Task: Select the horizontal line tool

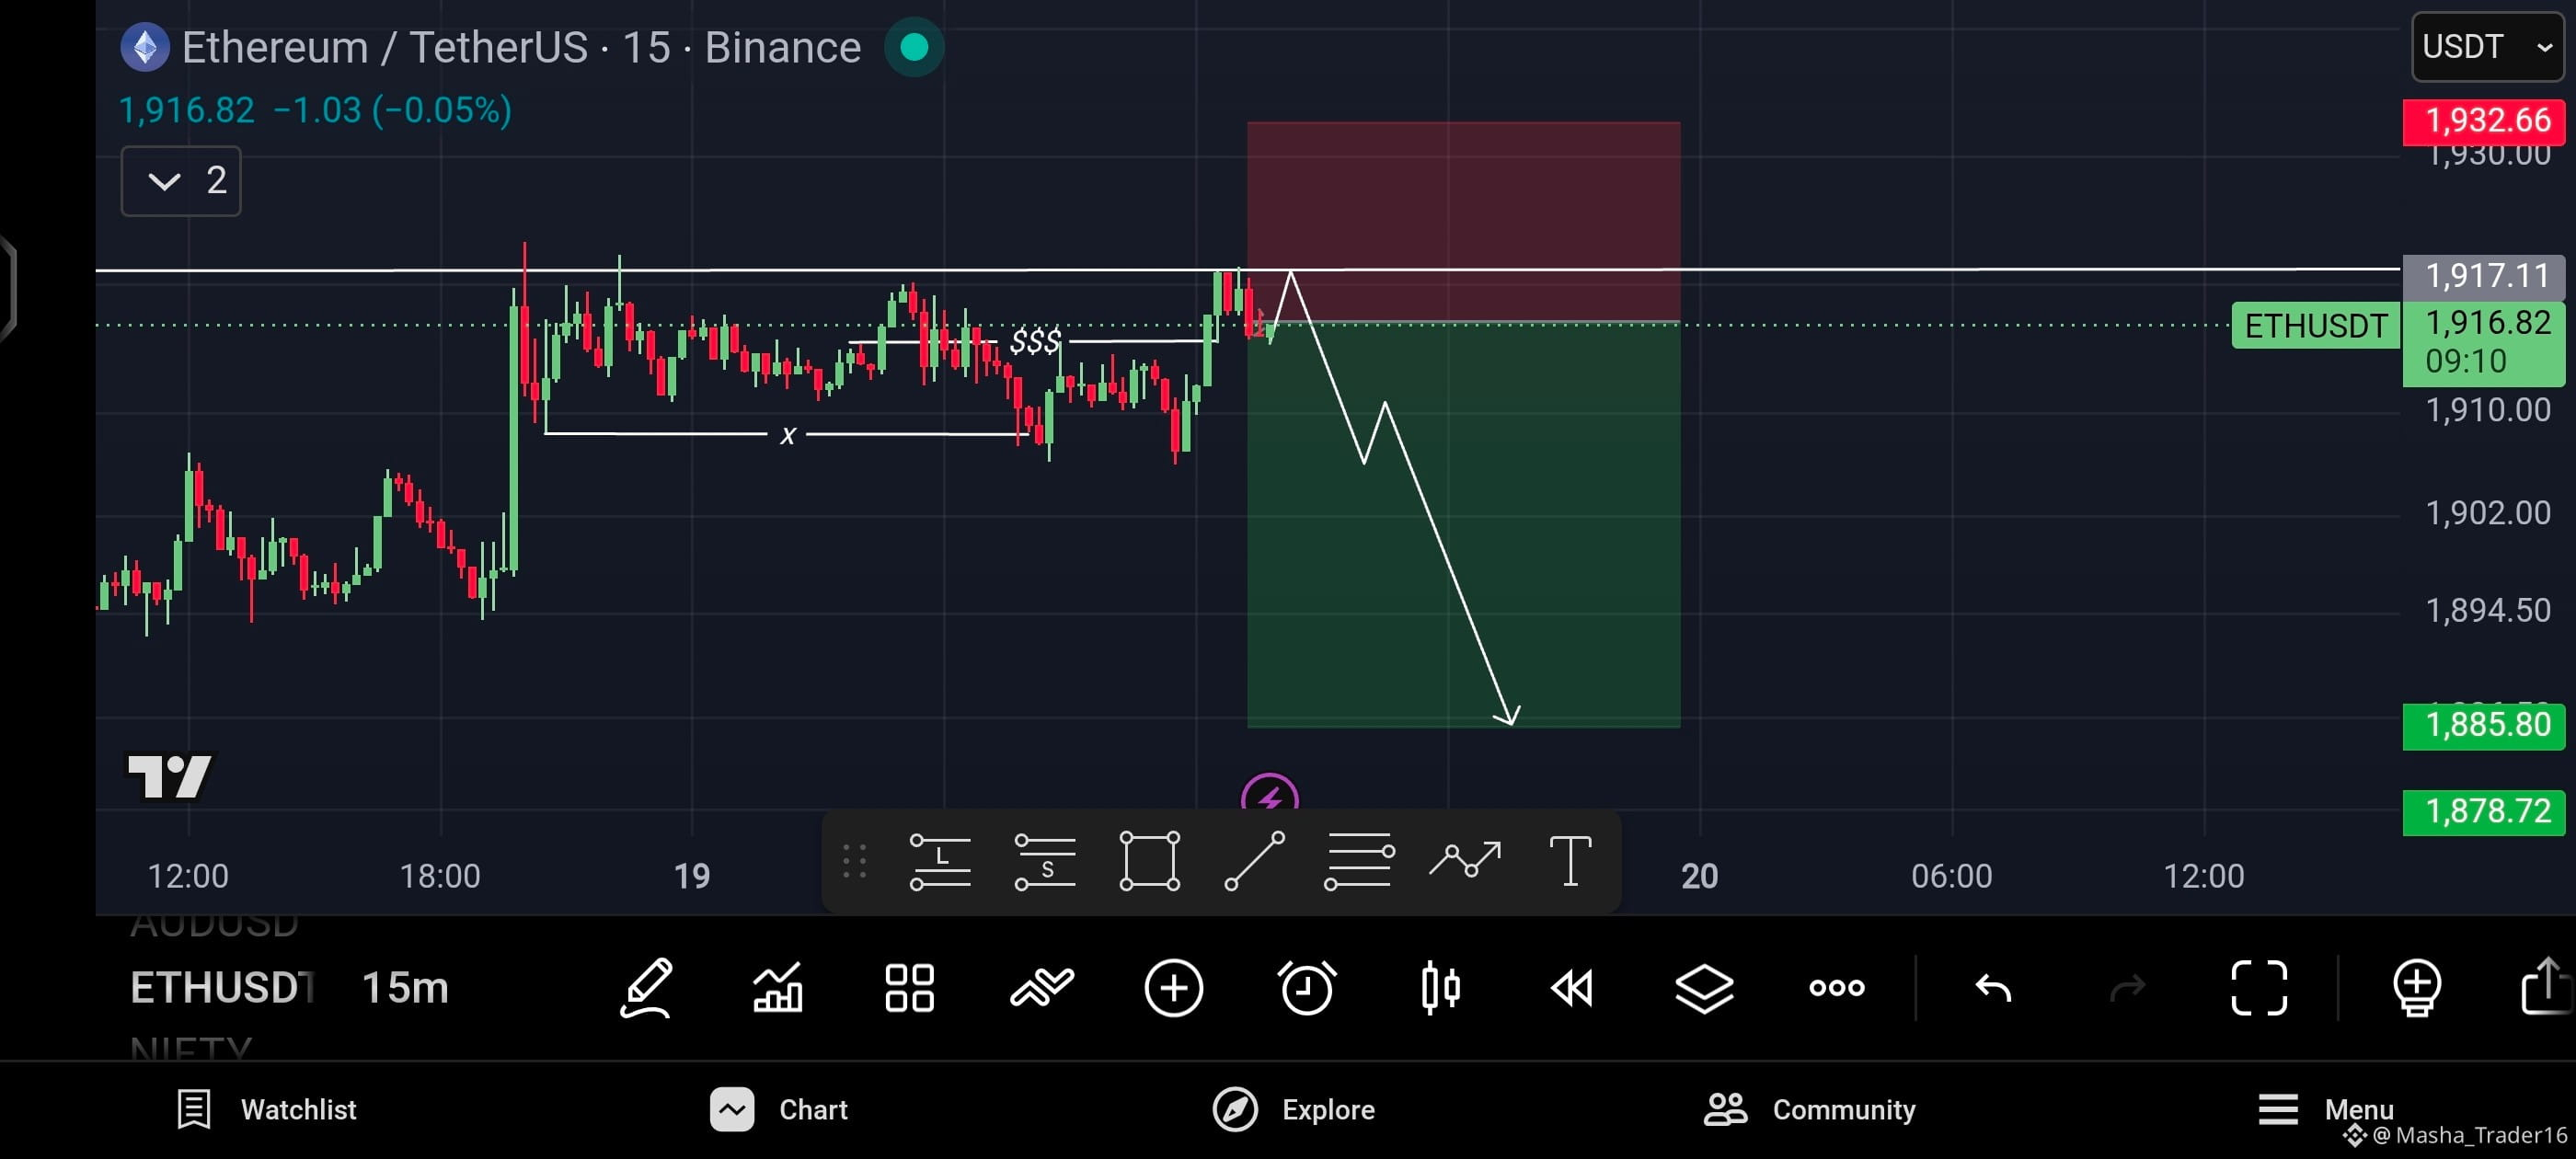Action: tap(1358, 861)
